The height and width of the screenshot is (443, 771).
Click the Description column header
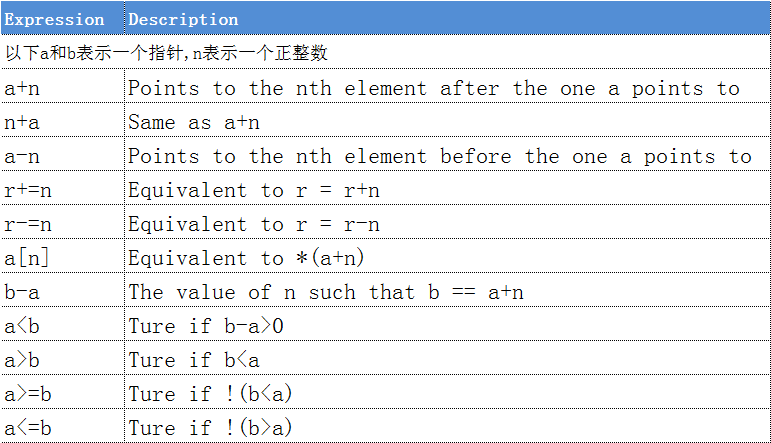[183, 19]
